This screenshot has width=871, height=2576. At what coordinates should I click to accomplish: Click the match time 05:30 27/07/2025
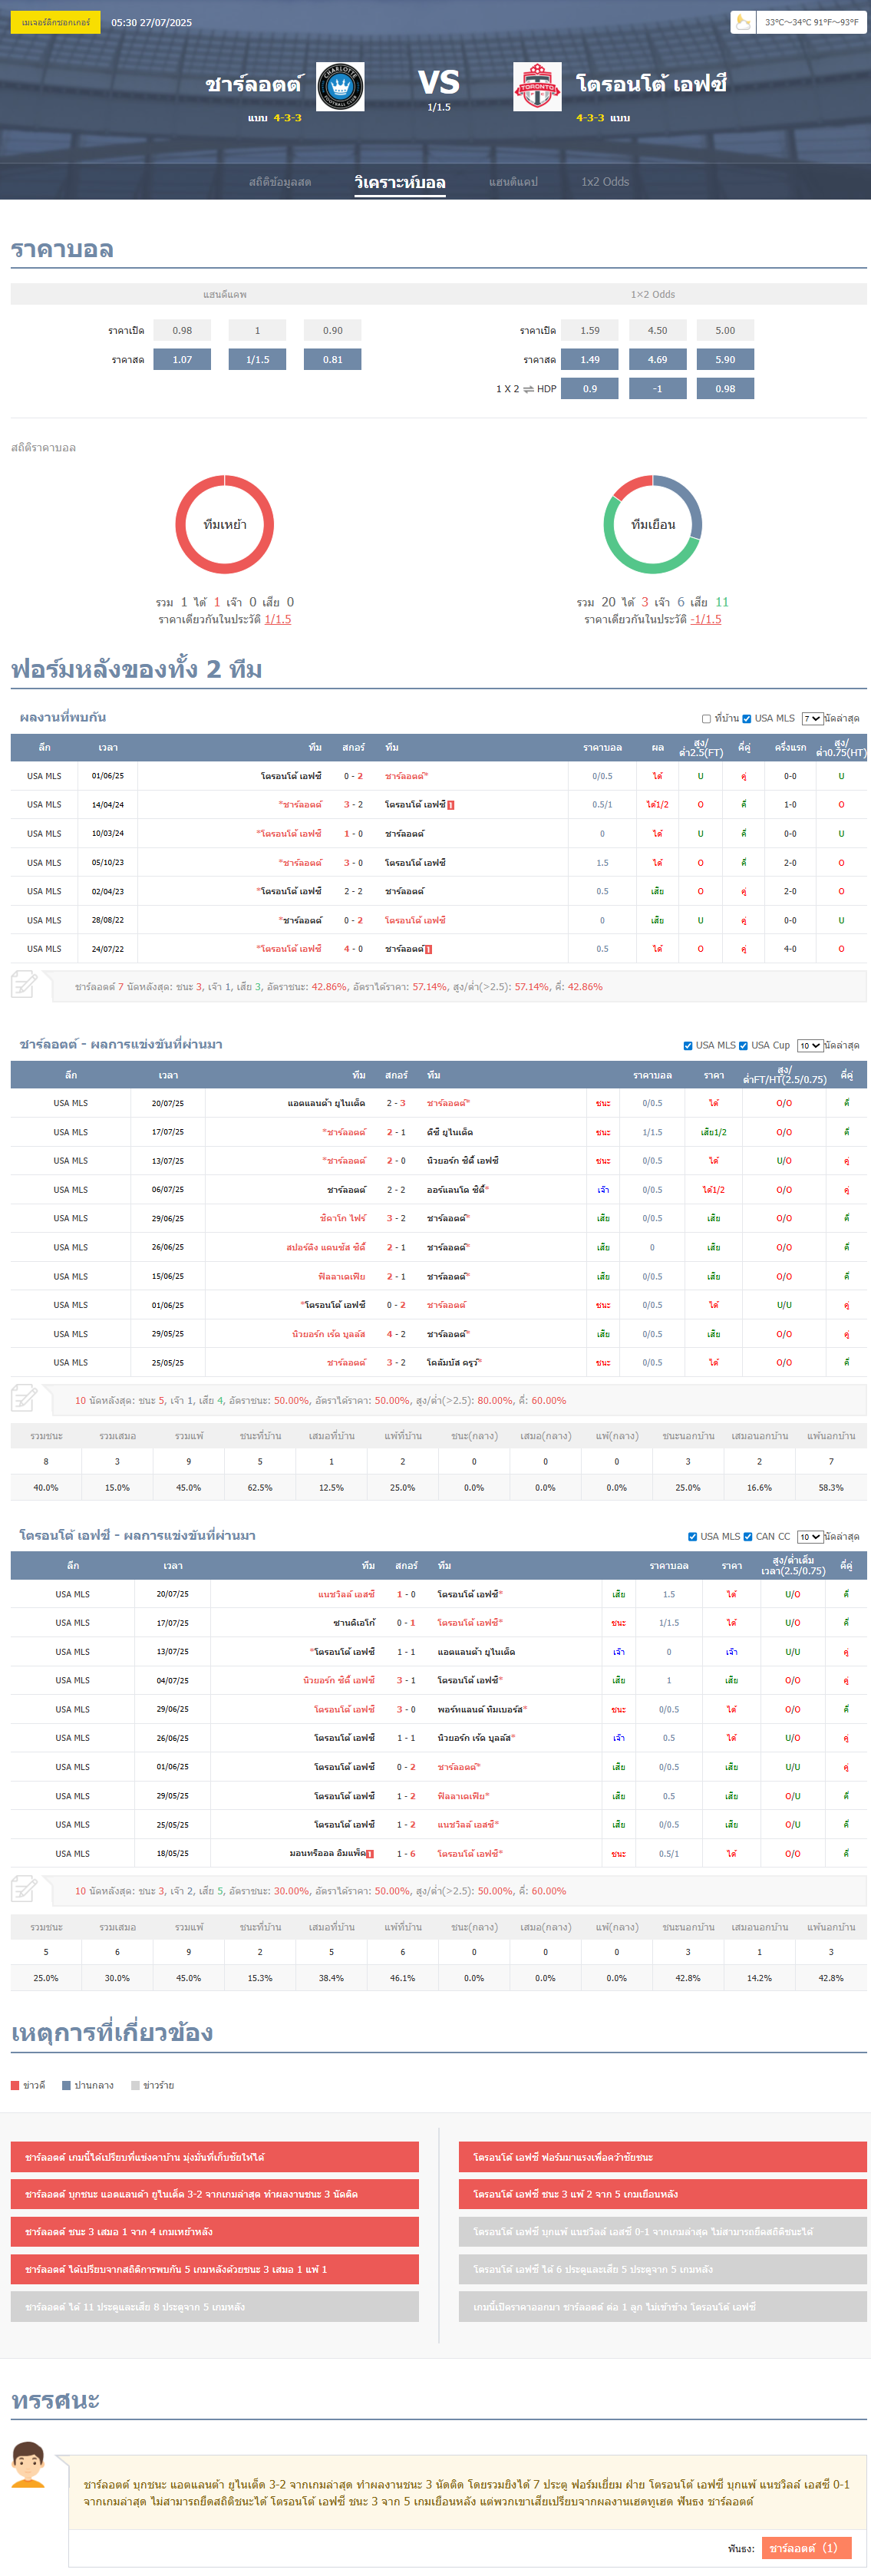152,22
